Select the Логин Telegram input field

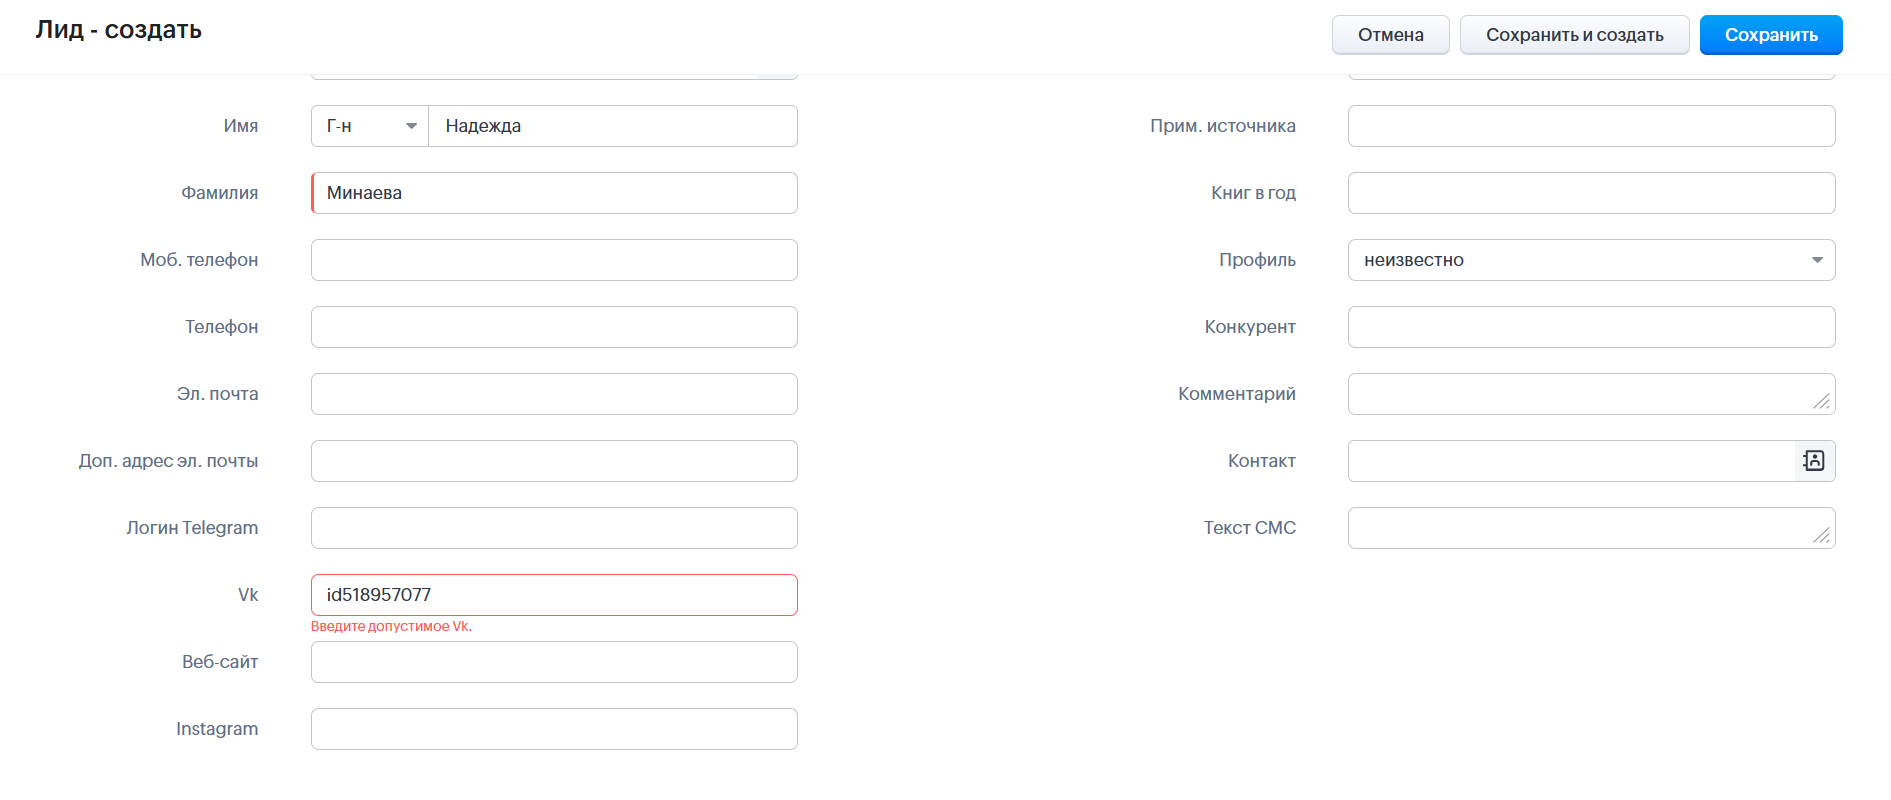click(554, 528)
